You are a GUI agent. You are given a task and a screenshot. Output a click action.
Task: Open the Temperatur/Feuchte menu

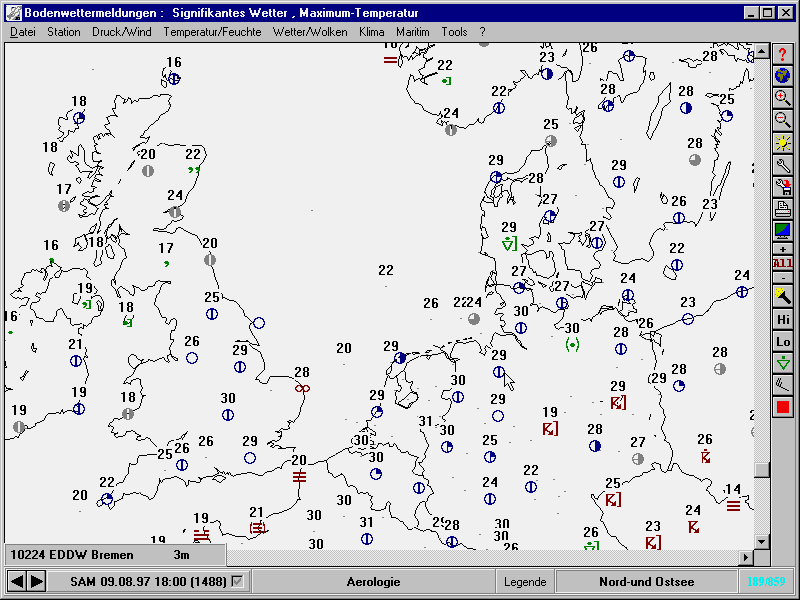(212, 32)
